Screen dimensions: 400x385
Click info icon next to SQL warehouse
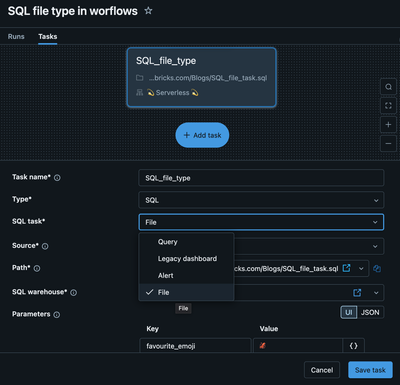74,293
